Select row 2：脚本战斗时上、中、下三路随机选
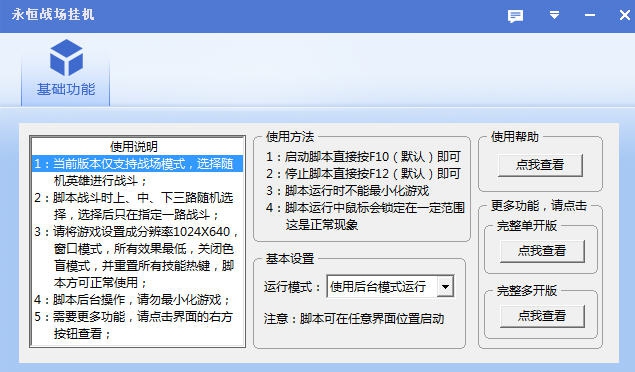This screenshot has height=372, width=635. (x=138, y=198)
